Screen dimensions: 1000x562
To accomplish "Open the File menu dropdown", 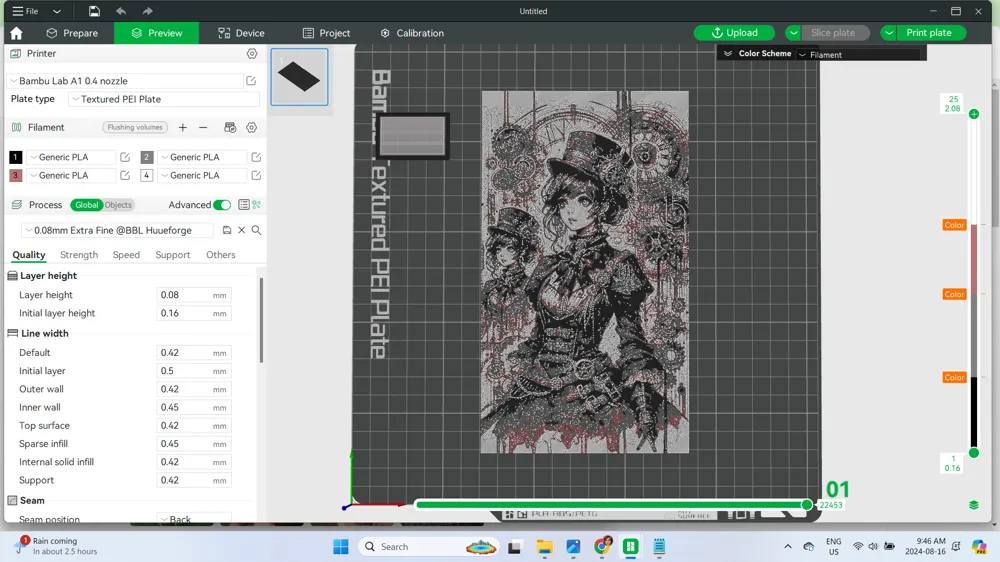I will tap(57, 11).
